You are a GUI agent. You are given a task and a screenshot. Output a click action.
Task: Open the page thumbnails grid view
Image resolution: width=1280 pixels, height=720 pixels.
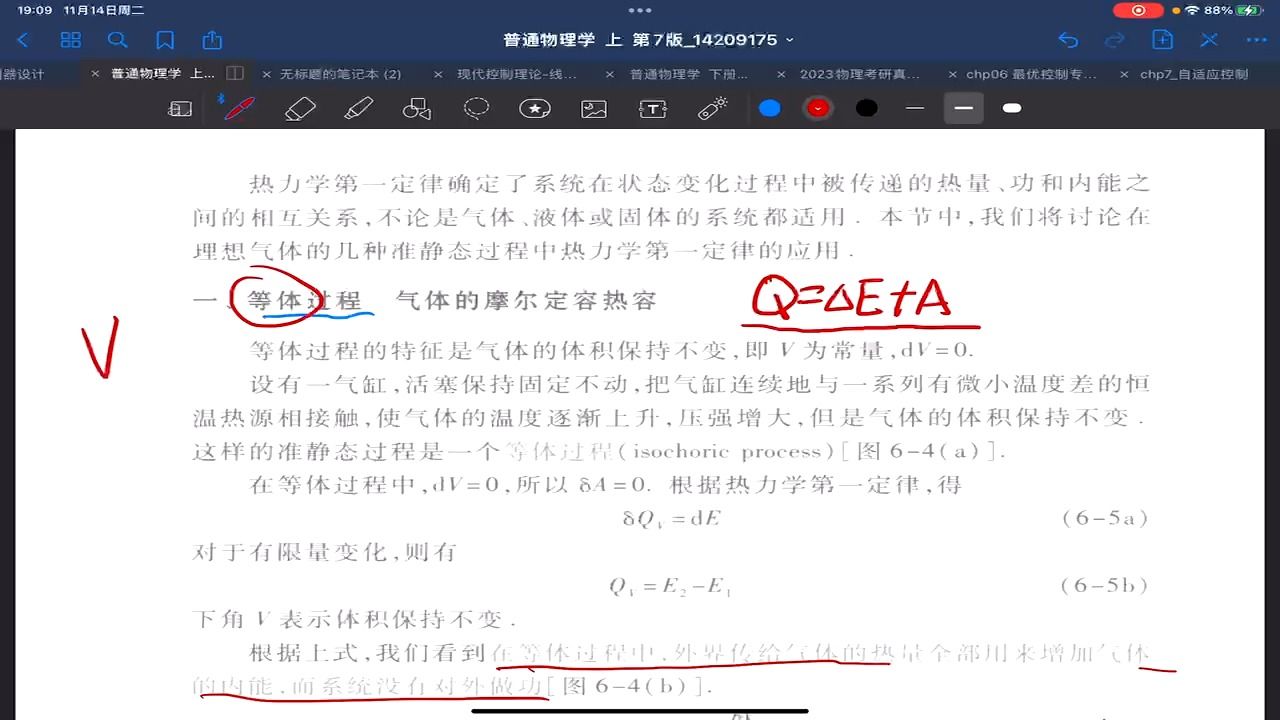click(x=71, y=40)
